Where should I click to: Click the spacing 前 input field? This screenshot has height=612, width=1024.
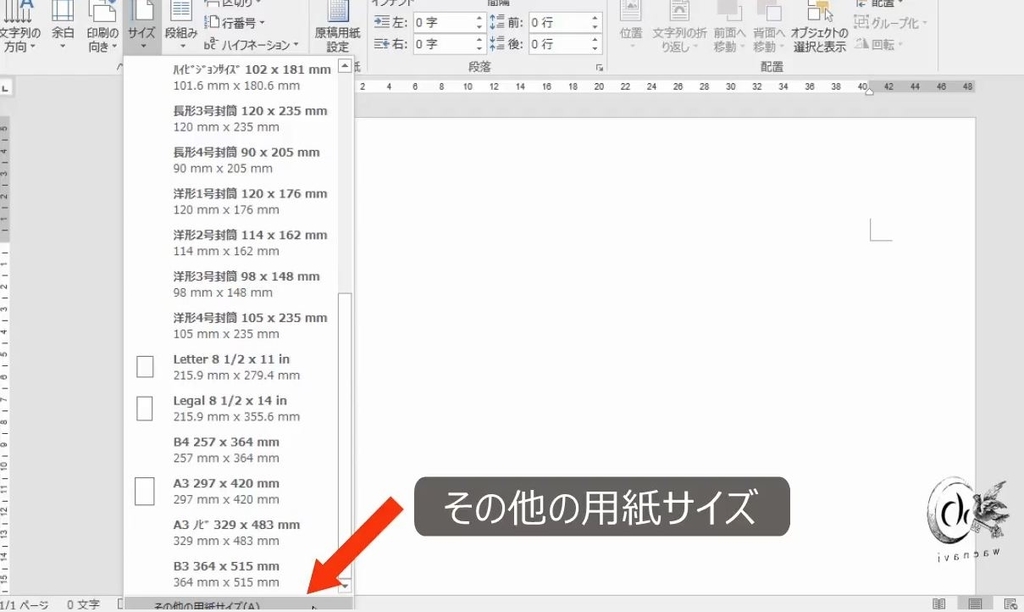559,22
